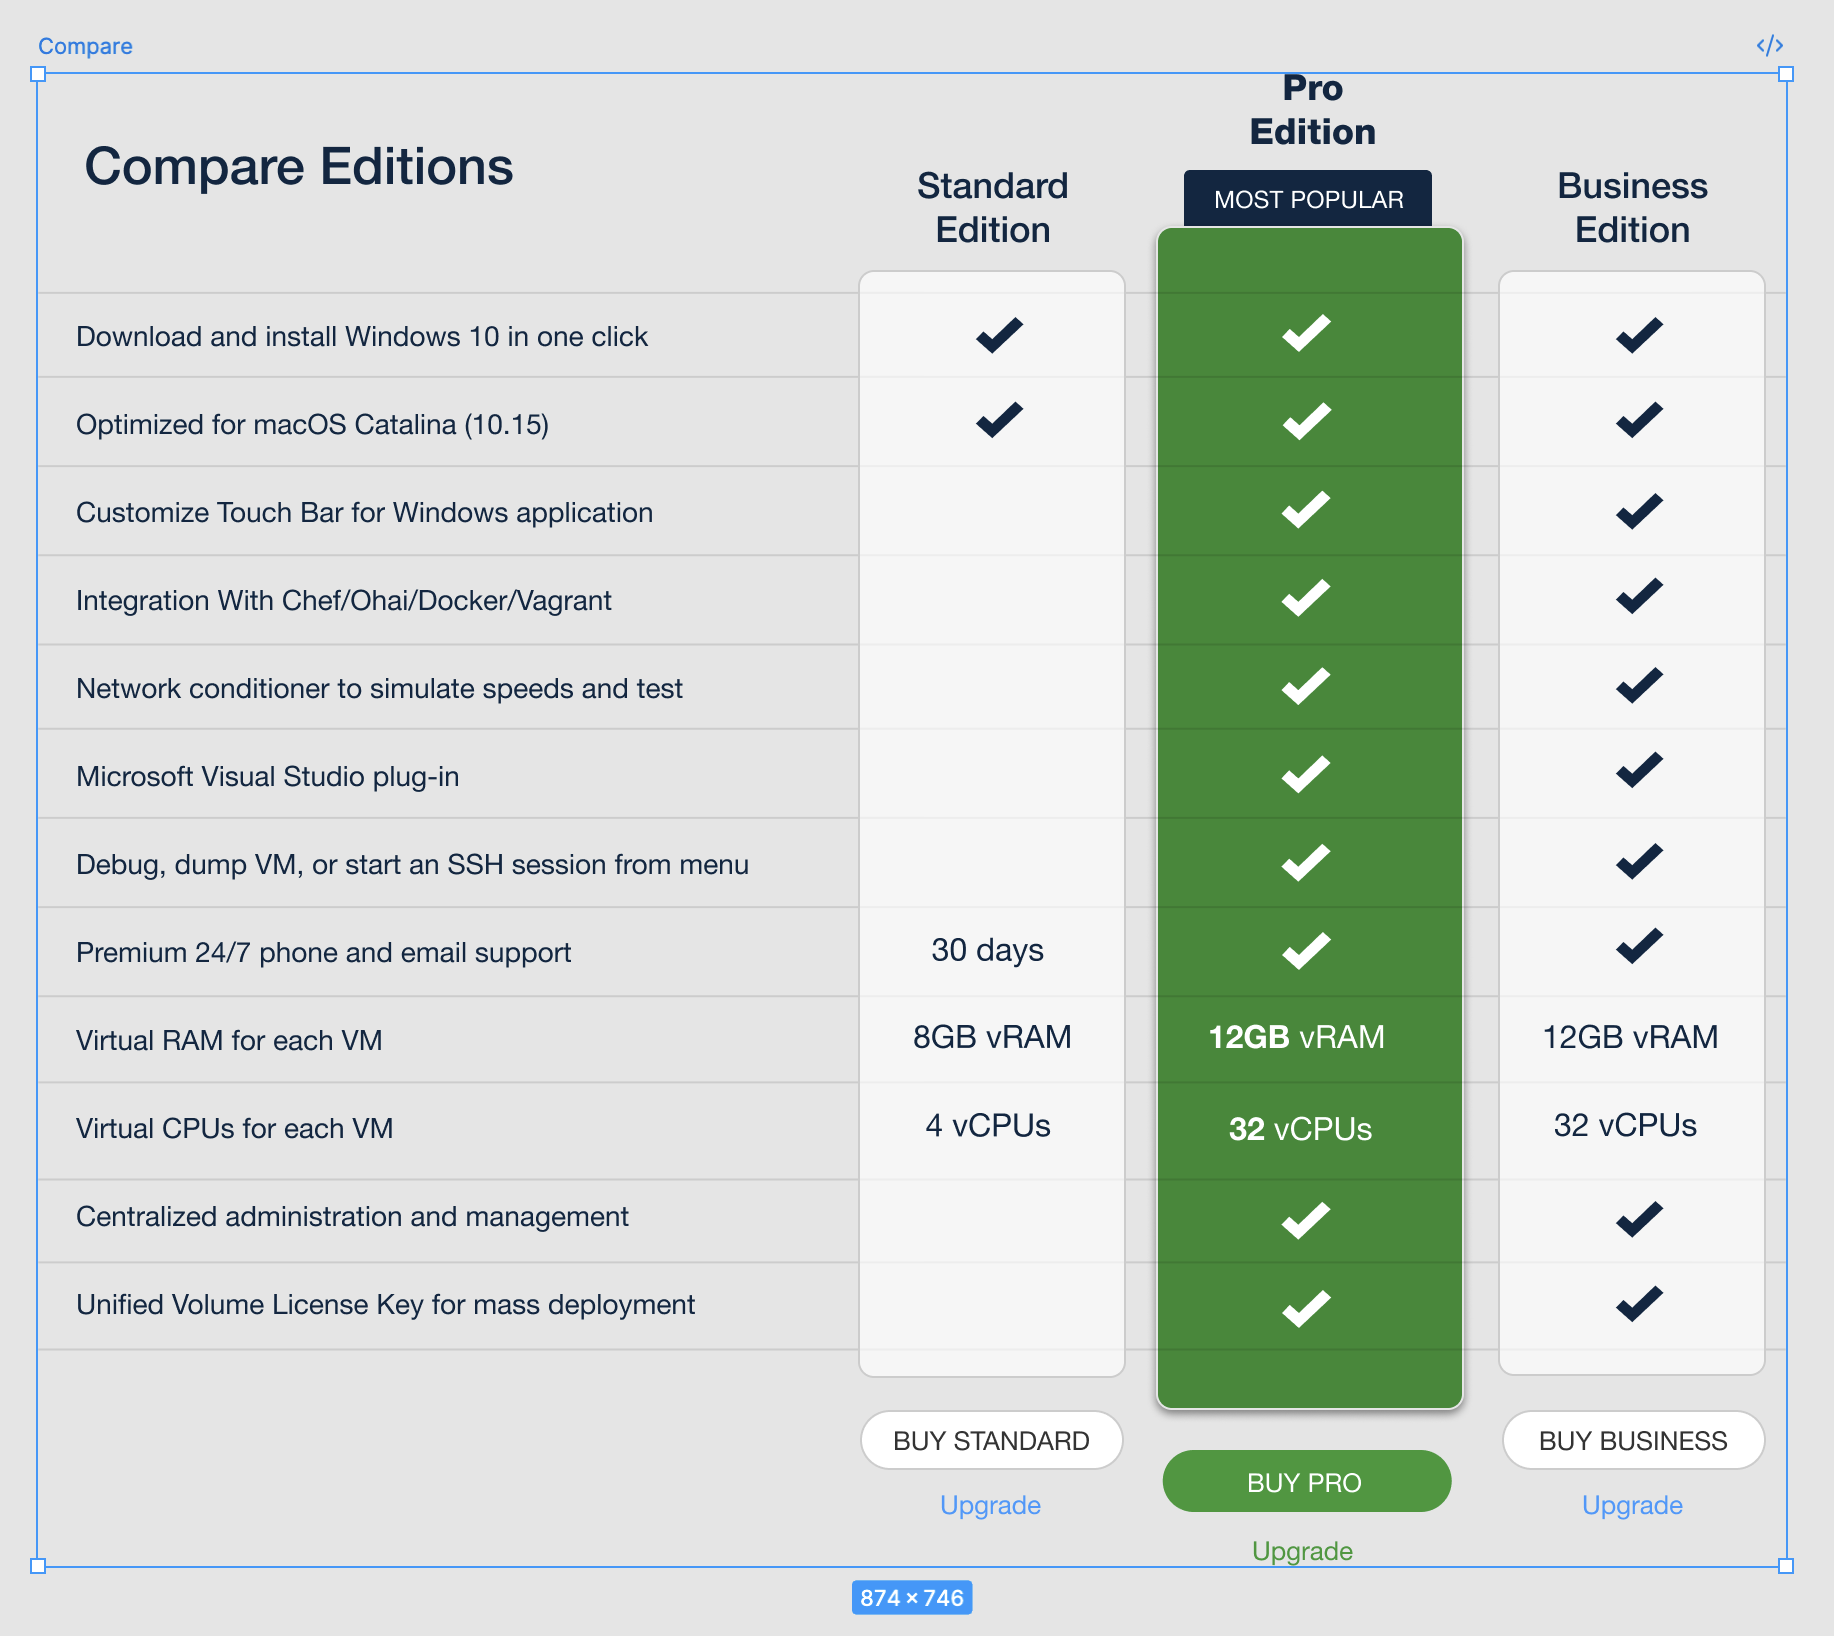Click Pro checkmark for Premium 24/7 support
This screenshot has height=1636, width=1834.
pyautogui.click(x=1306, y=951)
